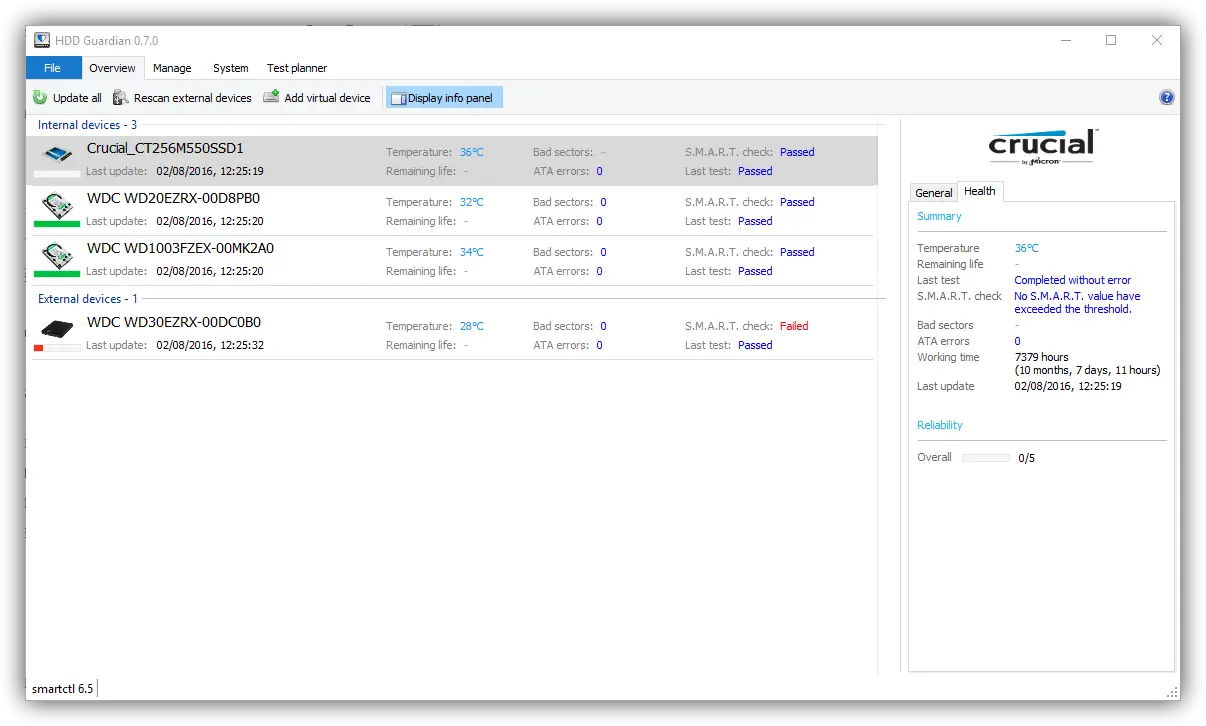Click Last update 02/08/2016, 12:25:32 value
Viewport: 1206px width, 726px height.
pos(210,345)
